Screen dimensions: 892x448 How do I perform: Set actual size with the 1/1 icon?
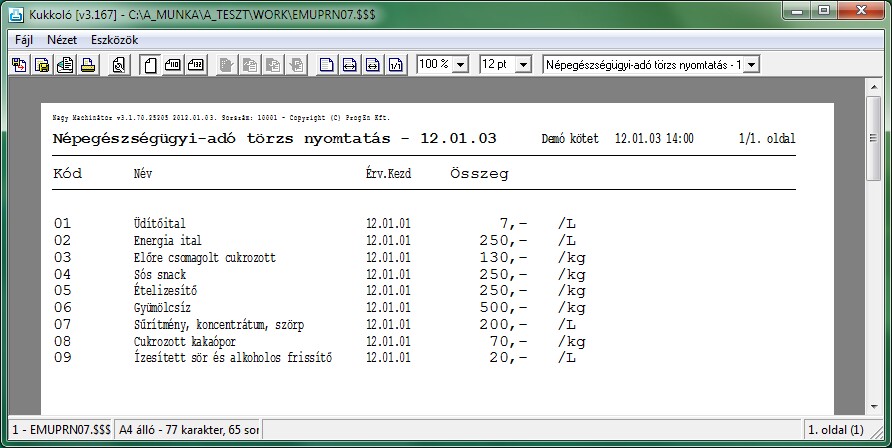coord(396,65)
